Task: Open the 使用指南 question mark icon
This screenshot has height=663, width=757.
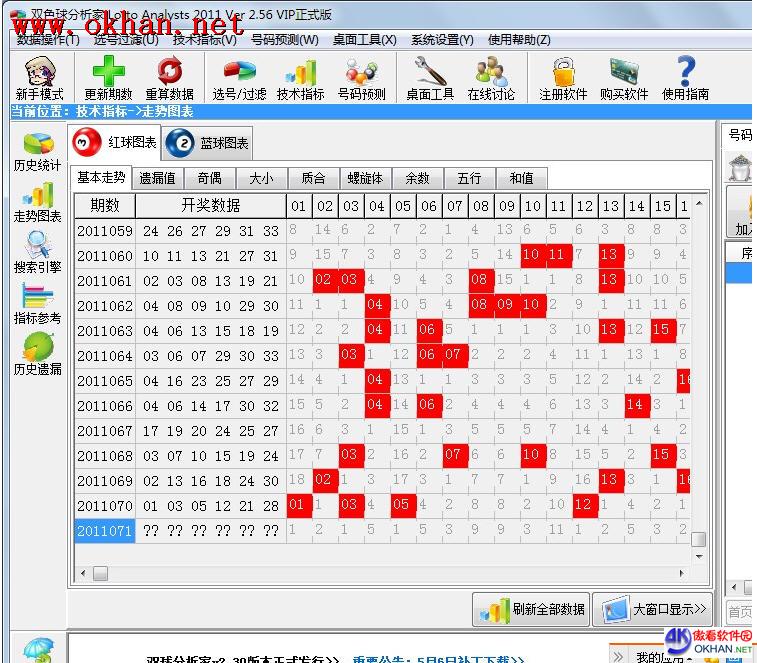Action: (x=686, y=77)
